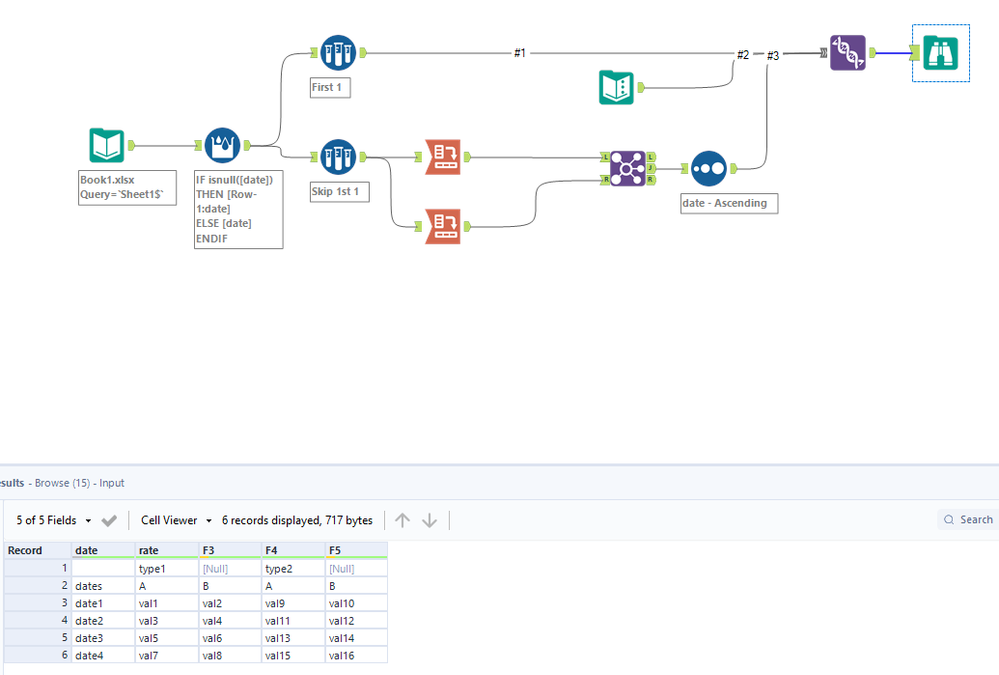Jump to next record down arrow
999x675 pixels.
(x=429, y=520)
